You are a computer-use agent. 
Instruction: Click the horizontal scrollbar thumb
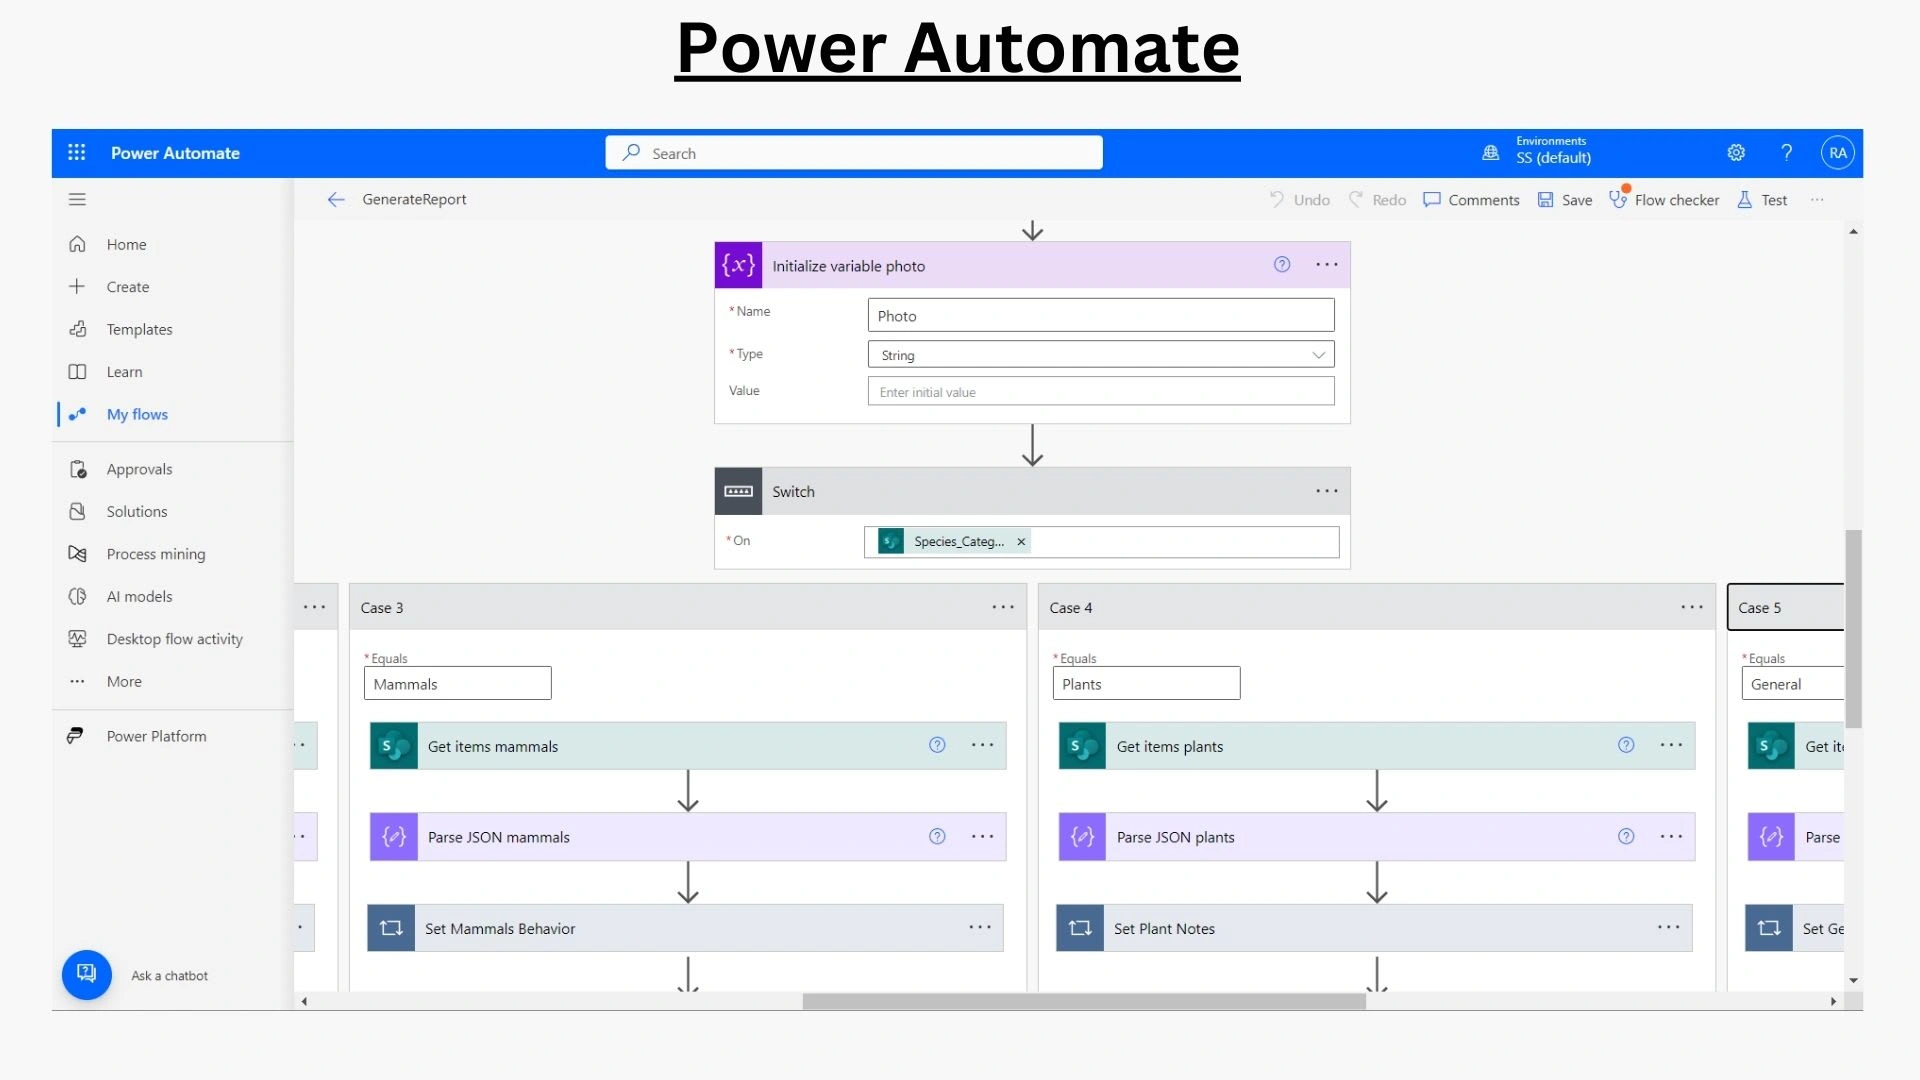click(1084, 1001)
